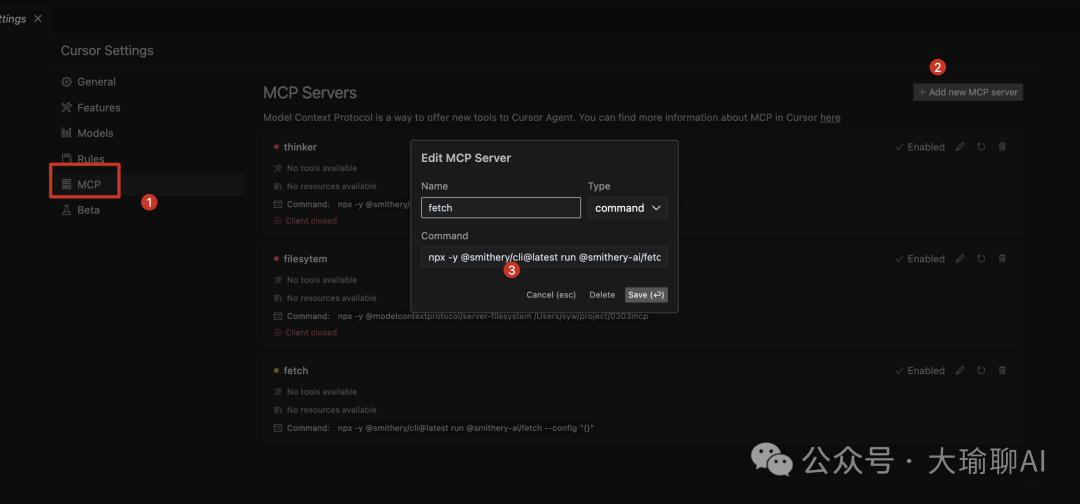Click the edit pencil icon for fetch server
The height and width of the screenshot is (504, 1080).
click(960, 371)
